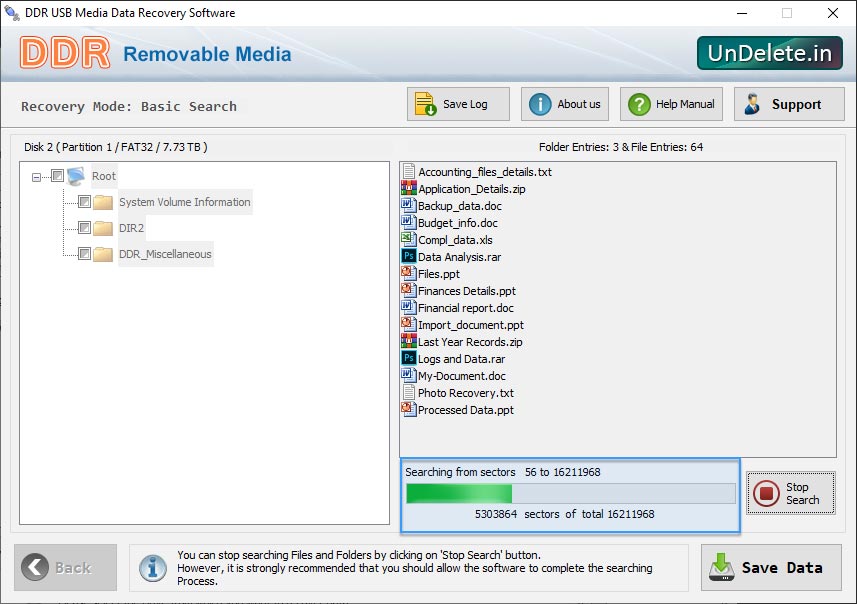Screen dimensions: 857x604
Task: Select the Import_document.ppt file name
Action: tap(471, 325)
